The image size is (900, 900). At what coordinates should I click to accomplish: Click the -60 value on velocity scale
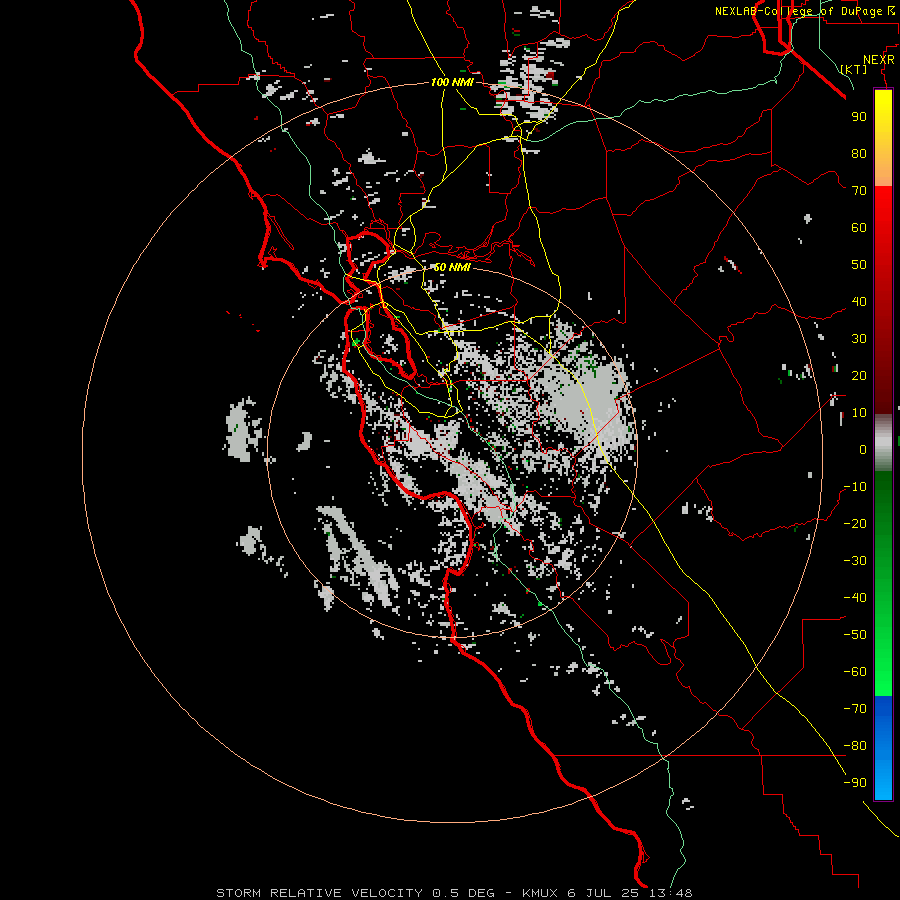point(855,672)
